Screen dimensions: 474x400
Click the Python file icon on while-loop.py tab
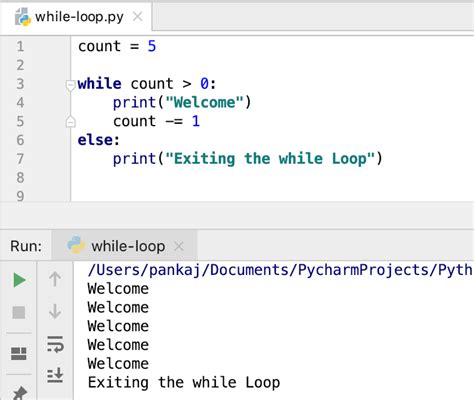point(23,17)
